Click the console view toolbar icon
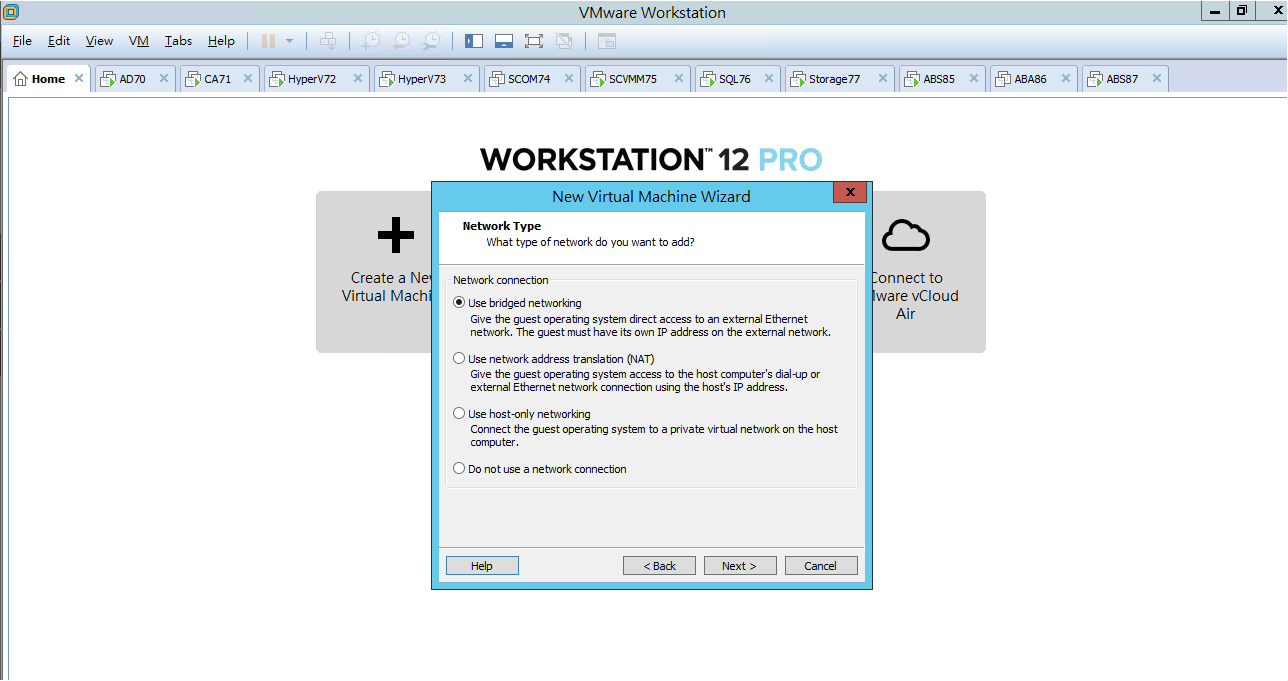This screenshot has height=681, width=1288. pos(607,41)
